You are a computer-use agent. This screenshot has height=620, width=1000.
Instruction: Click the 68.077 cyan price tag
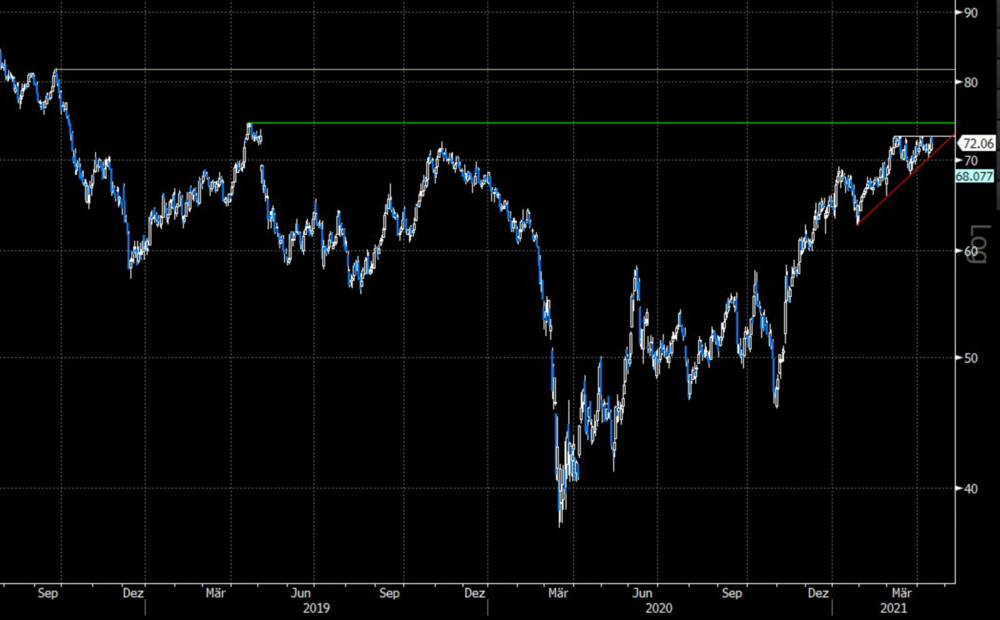[x=974, y=176]
